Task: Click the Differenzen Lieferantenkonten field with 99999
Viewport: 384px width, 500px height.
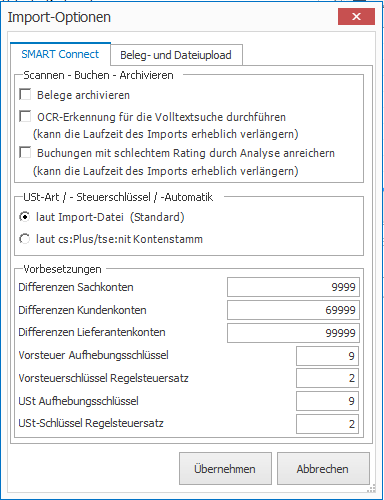Action: point(293,333)
